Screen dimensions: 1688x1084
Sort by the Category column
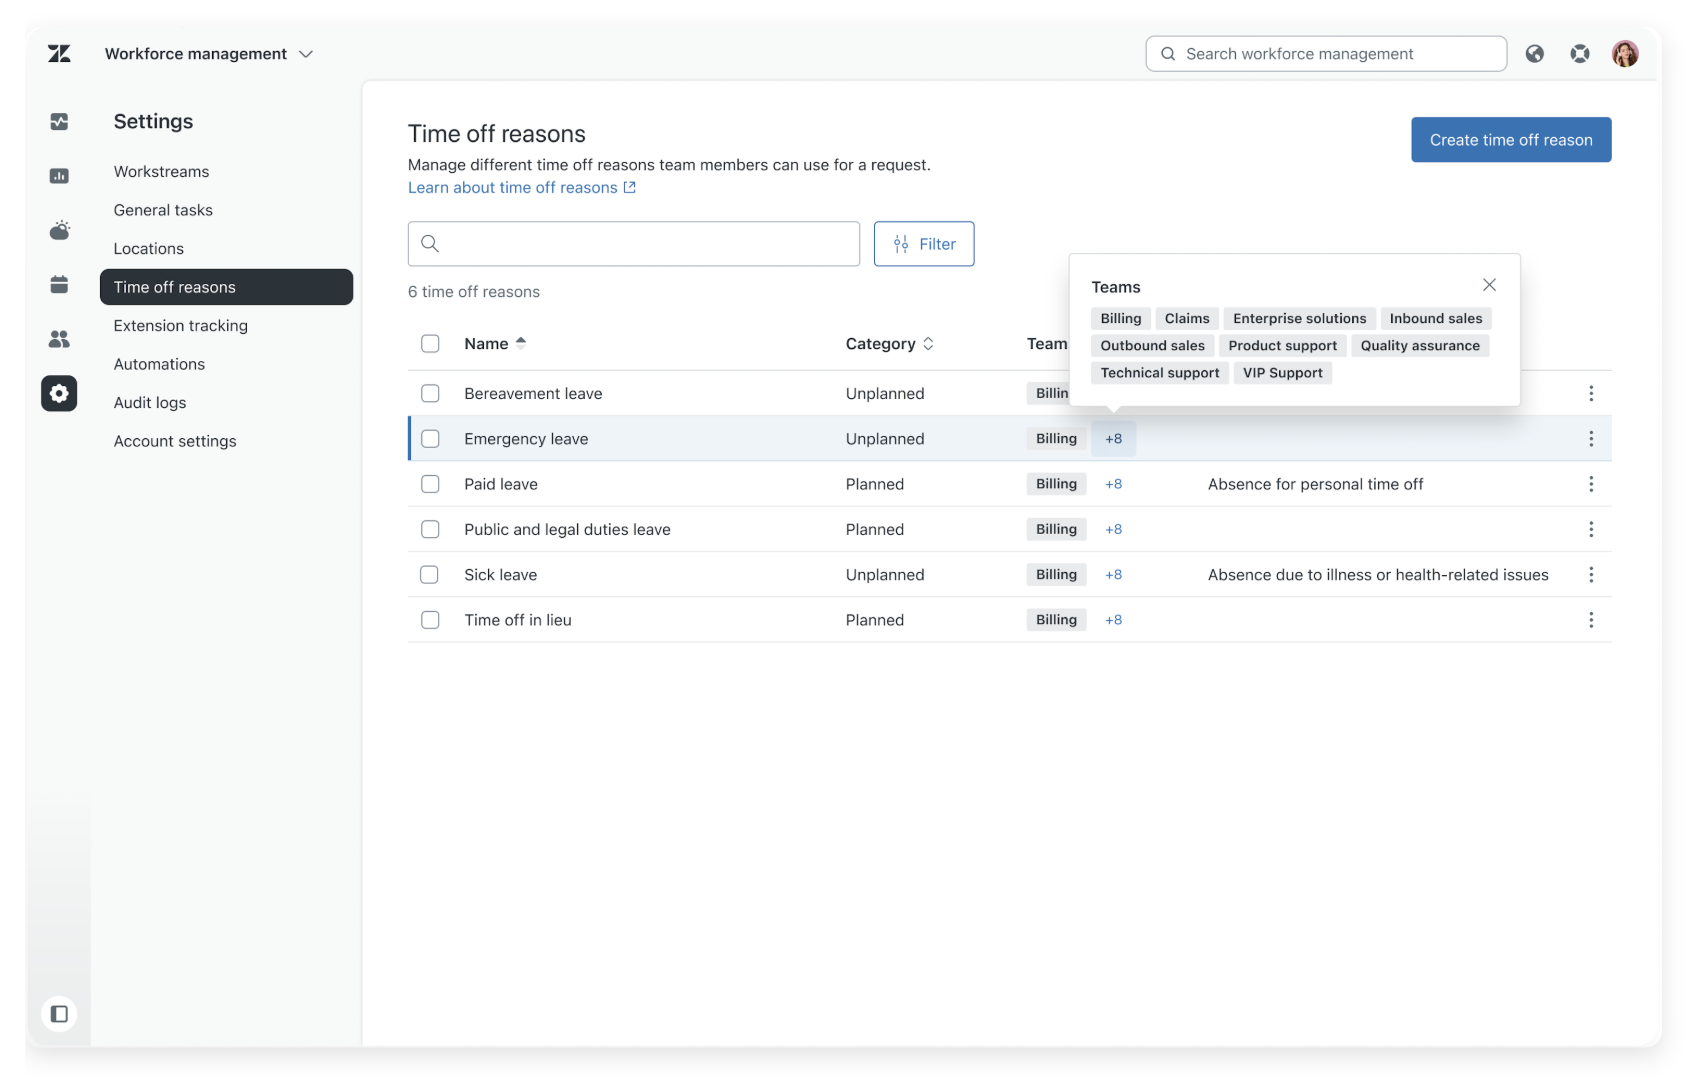[889, 344]
